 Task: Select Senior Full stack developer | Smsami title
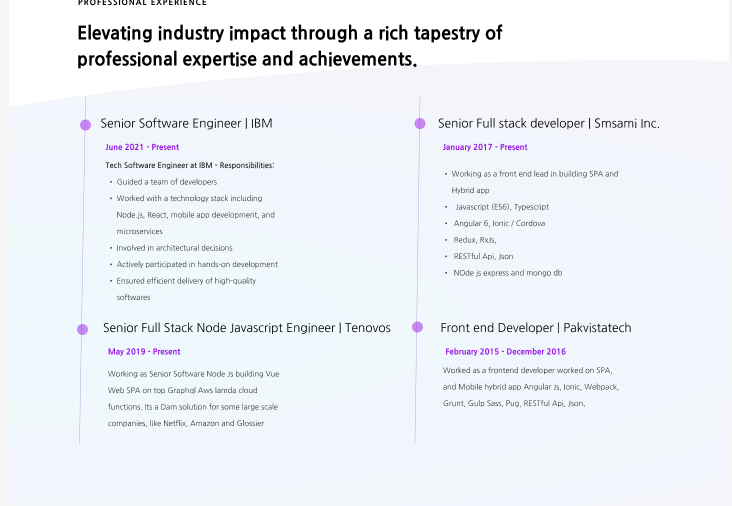pyautogui.click(x=549, y=123)
